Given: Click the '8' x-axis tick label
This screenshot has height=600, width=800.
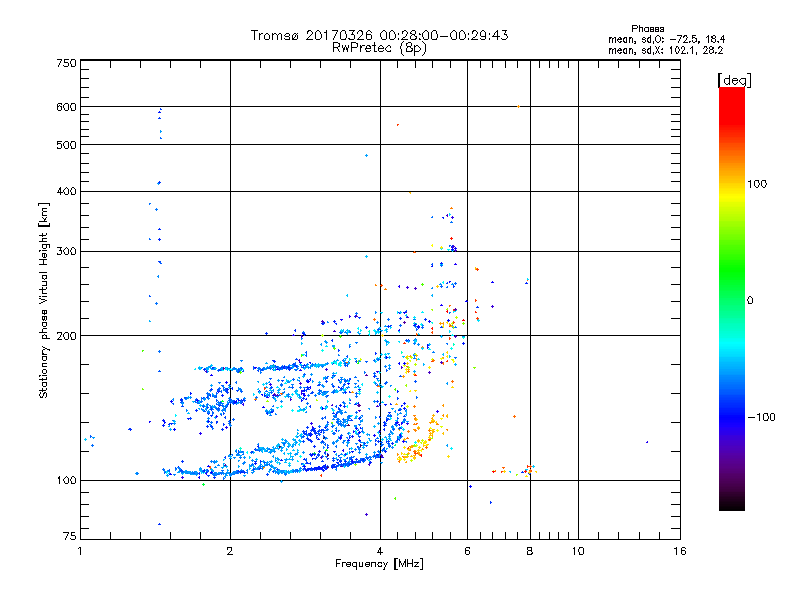Looking at the screenshot, I should pyautogui.click(x=530, y=551).
